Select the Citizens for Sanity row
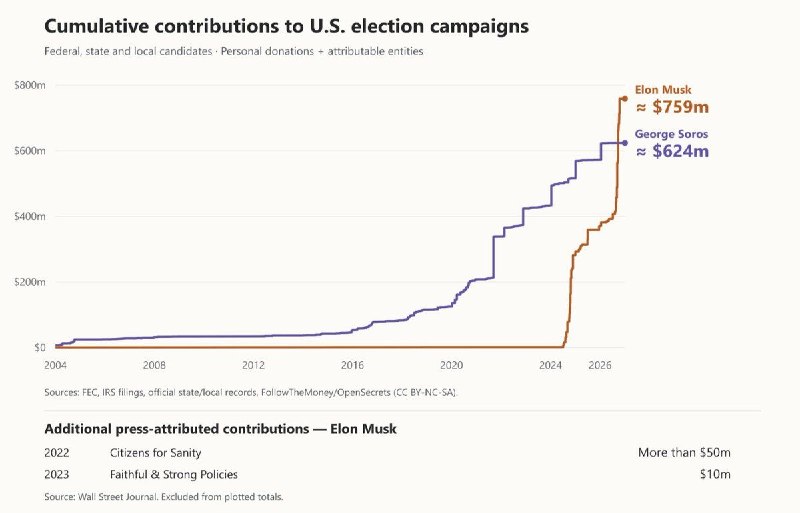Viewport: 800px width, 513px height. coord(387,453)
